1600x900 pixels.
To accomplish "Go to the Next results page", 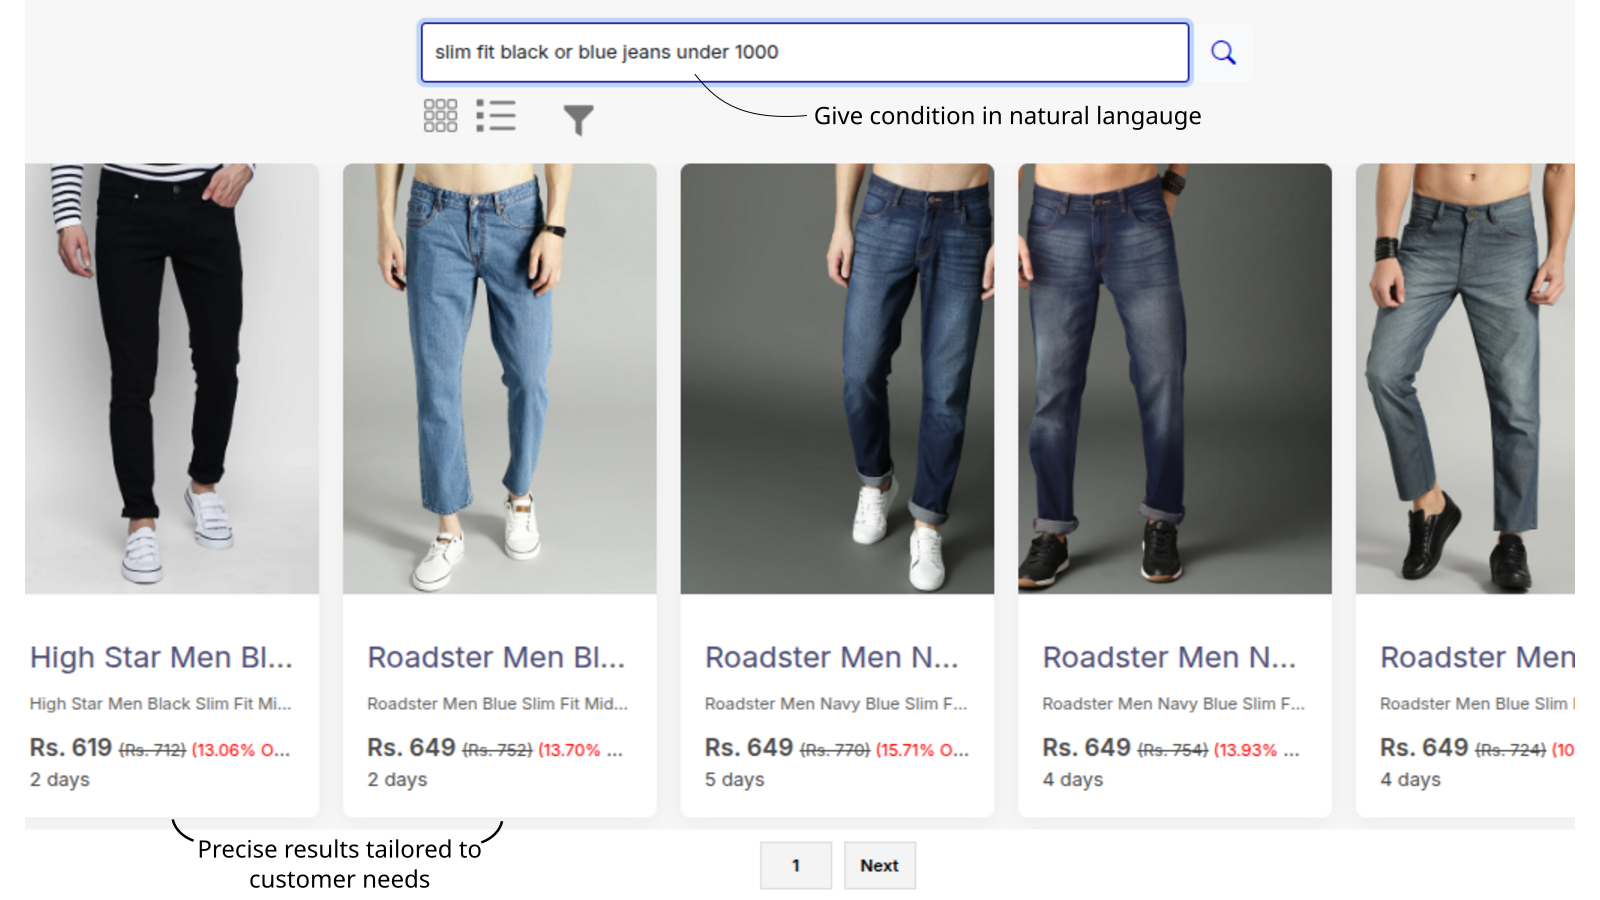I will click(879, 865).
